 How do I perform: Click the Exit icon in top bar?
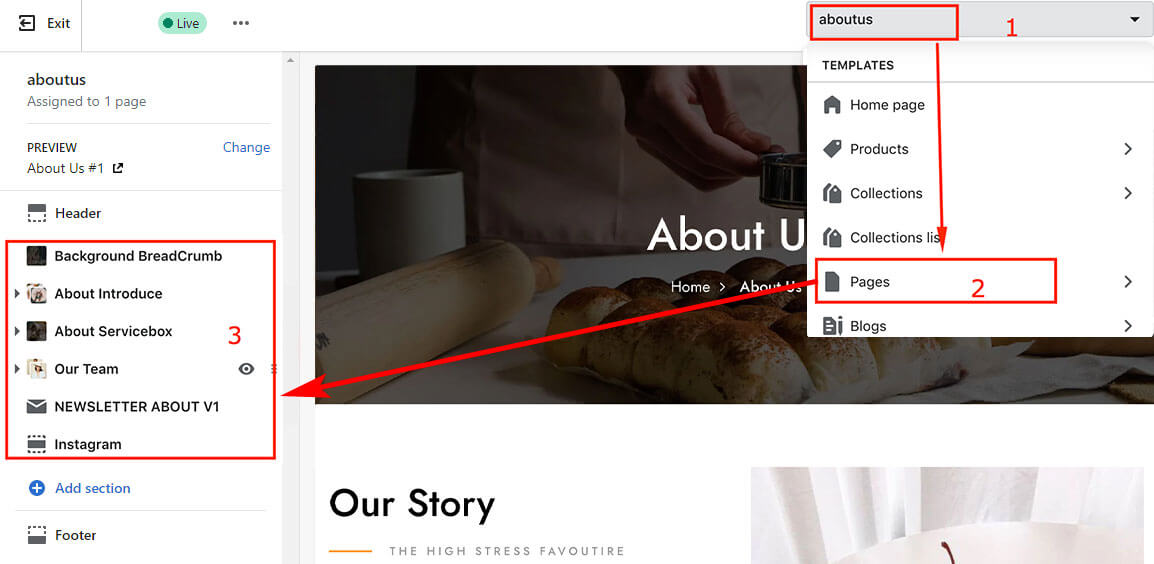tap(27, 24)
